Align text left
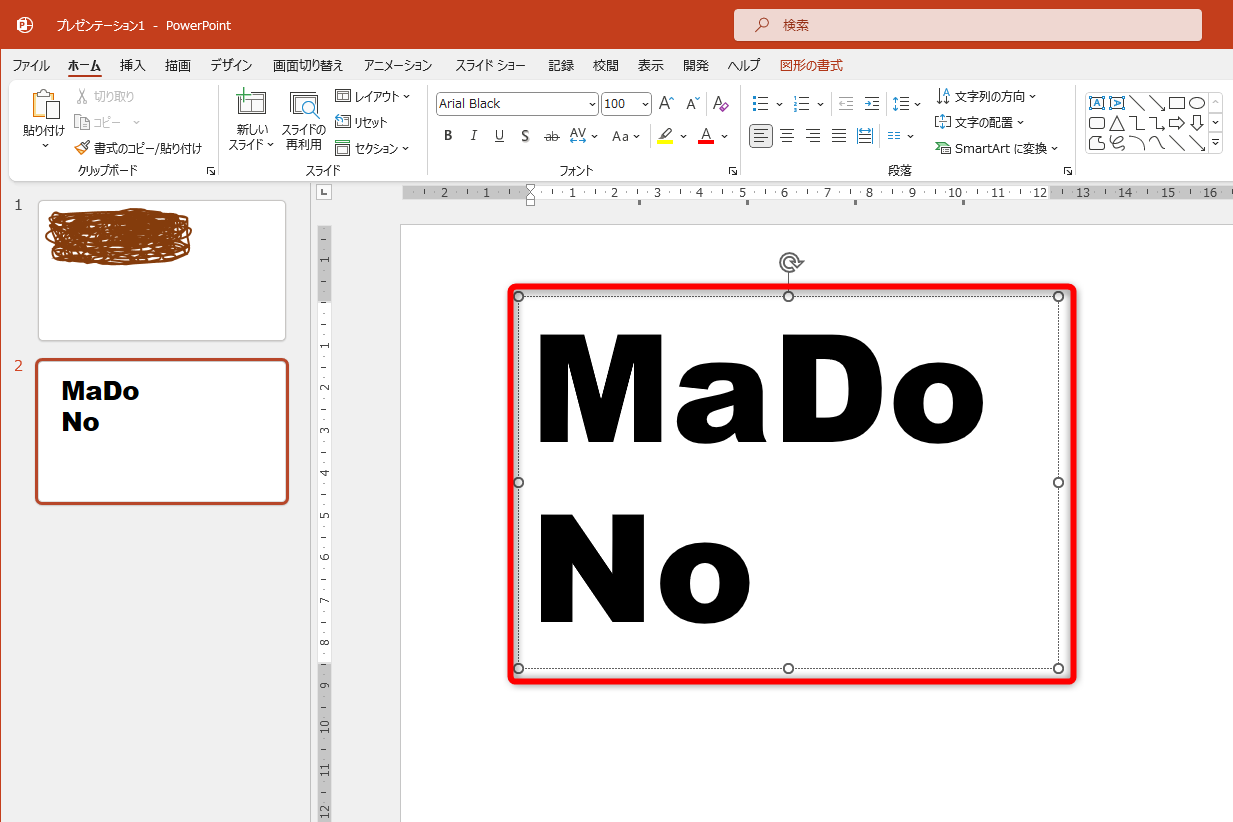 (761, 136)
